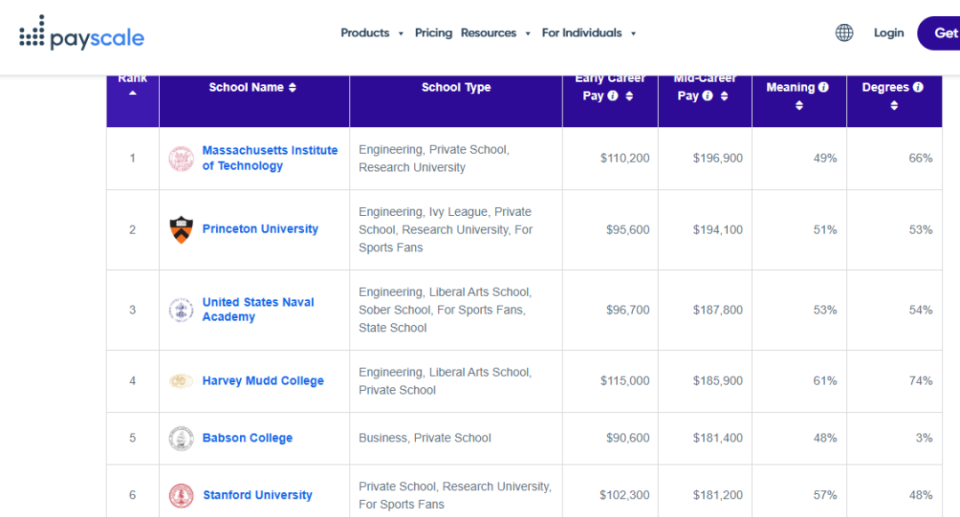Expand the Resources menu
Viewport: 960px width, 517px height.
pyautogui.click(x=495, y=33)
